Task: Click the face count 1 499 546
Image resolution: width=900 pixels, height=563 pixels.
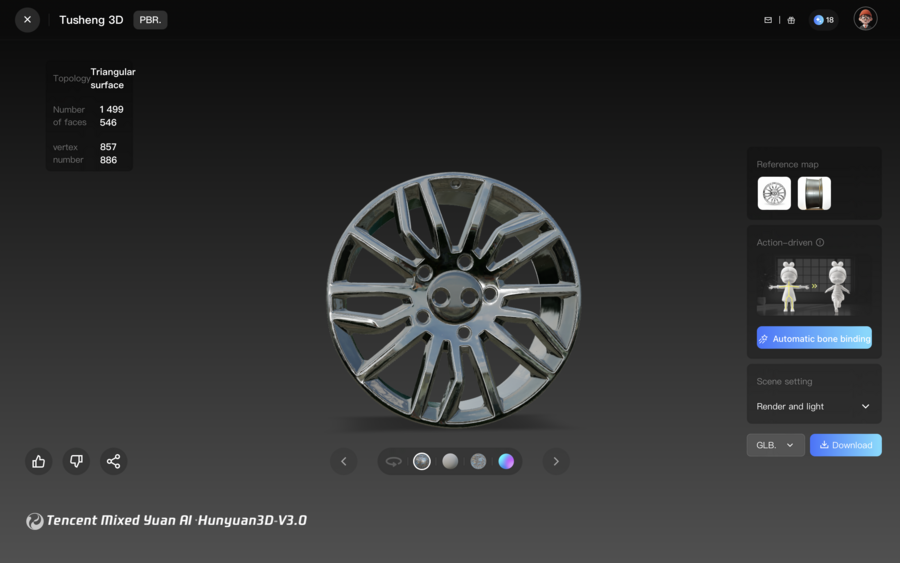Action: point(111,115)
